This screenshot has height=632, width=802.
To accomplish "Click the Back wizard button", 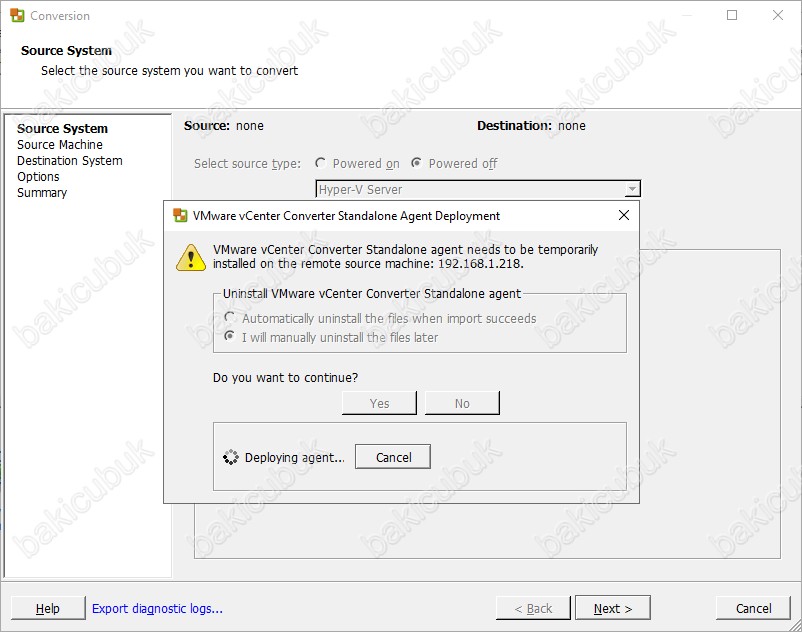I will point(533,608).
